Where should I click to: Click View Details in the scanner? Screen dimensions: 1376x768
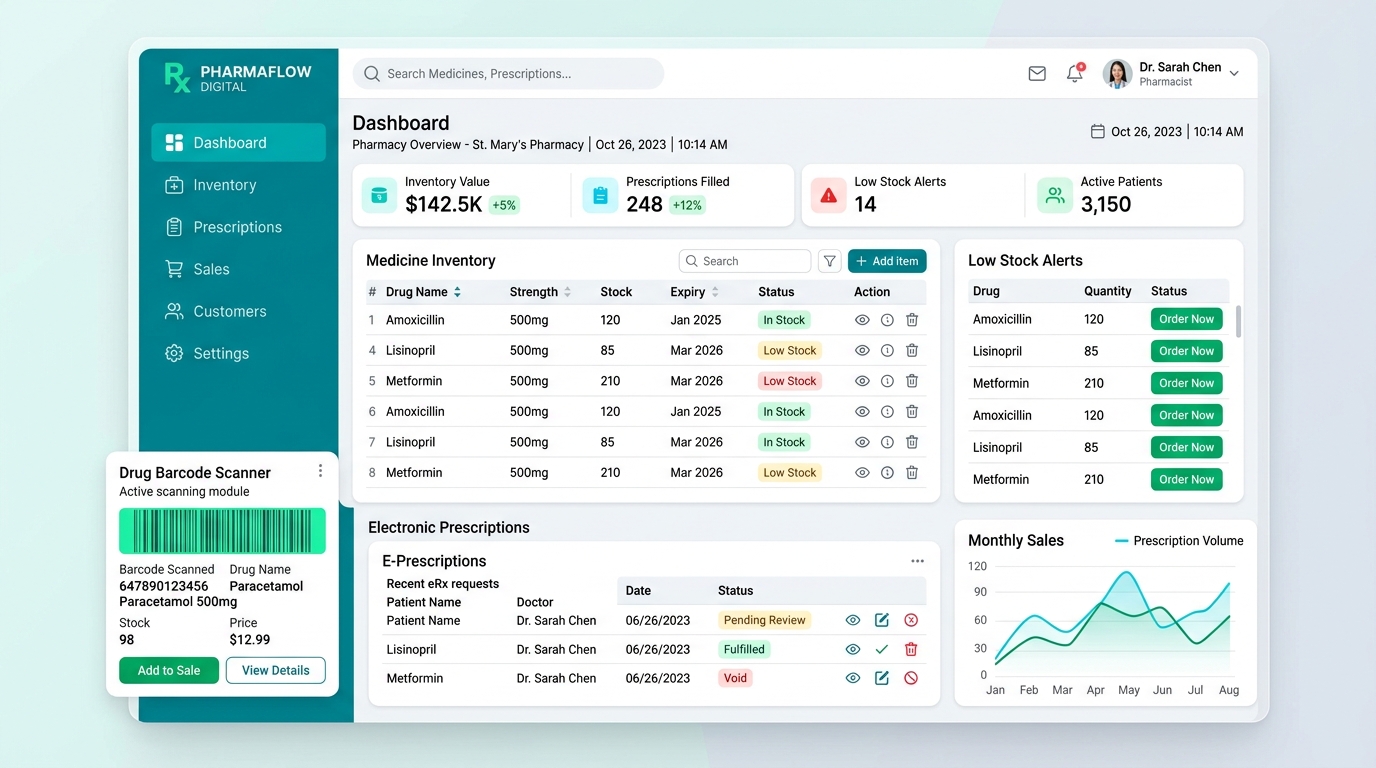pyautogui.click(x=275, y=670)
